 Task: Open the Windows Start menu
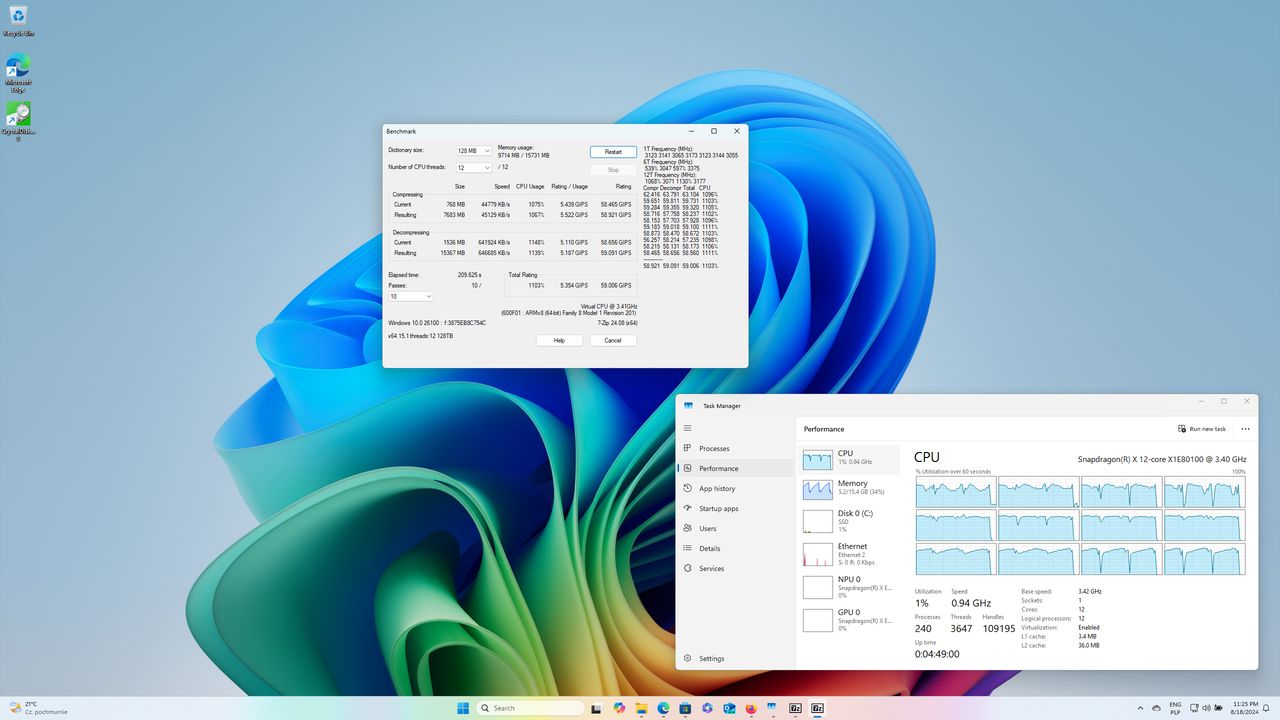pos(463,708)
